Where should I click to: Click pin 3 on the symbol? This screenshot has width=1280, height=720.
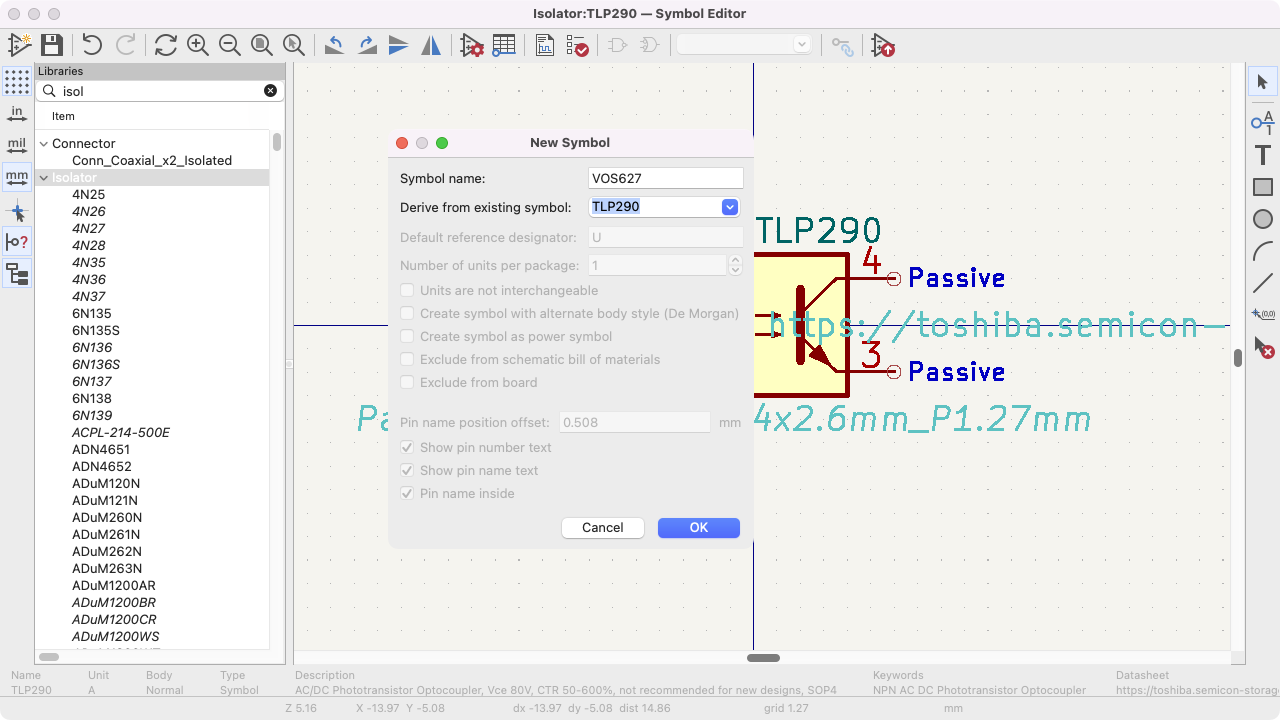tap(893, 372)
